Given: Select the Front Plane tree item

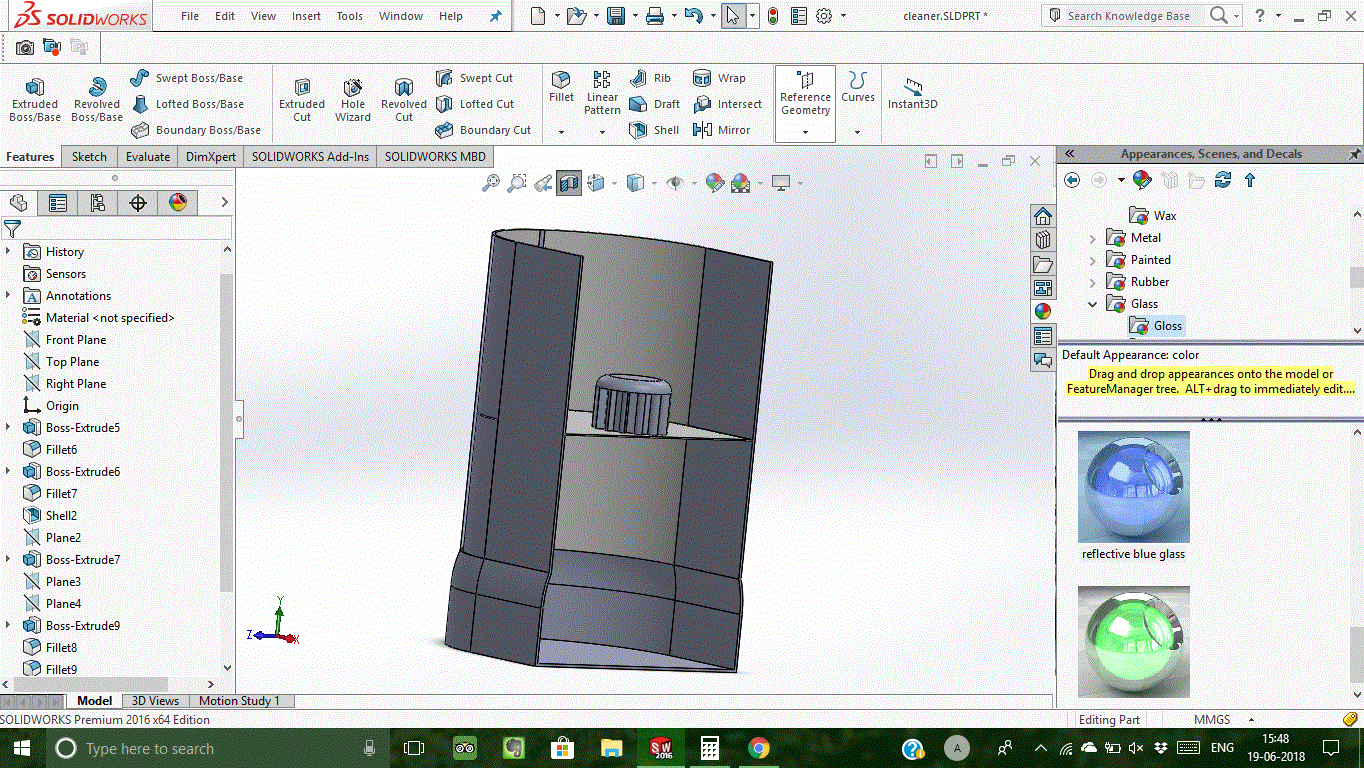Looking at the screenshot, I should (x=75, y=340).
